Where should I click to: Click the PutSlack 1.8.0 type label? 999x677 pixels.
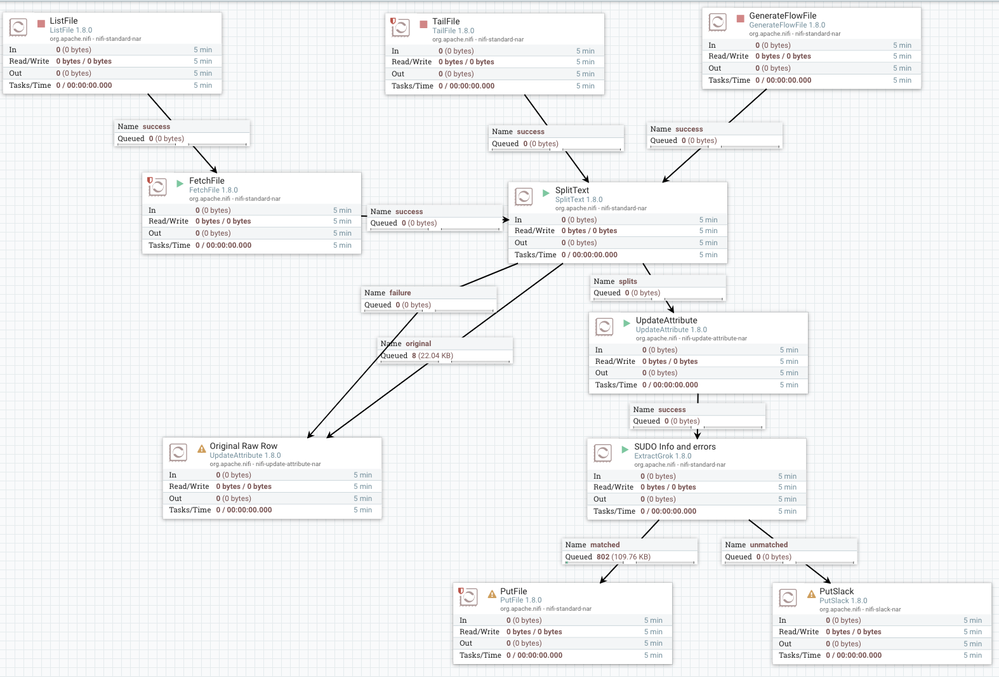tap(843, 601)
